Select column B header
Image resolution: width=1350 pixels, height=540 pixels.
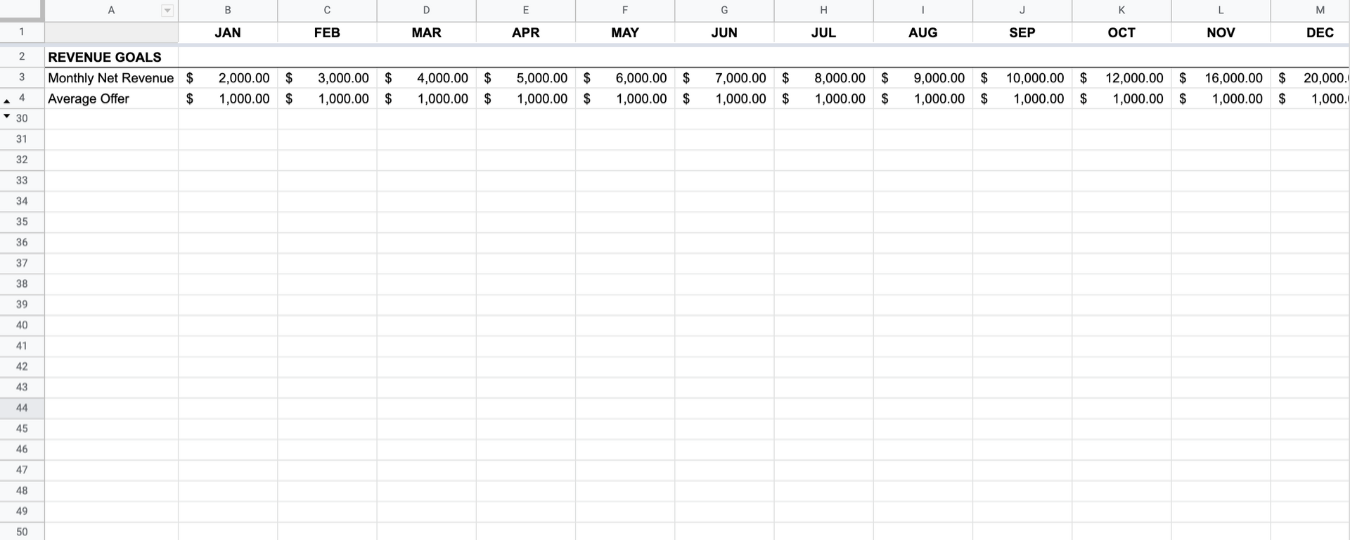[x=227, y=10]
